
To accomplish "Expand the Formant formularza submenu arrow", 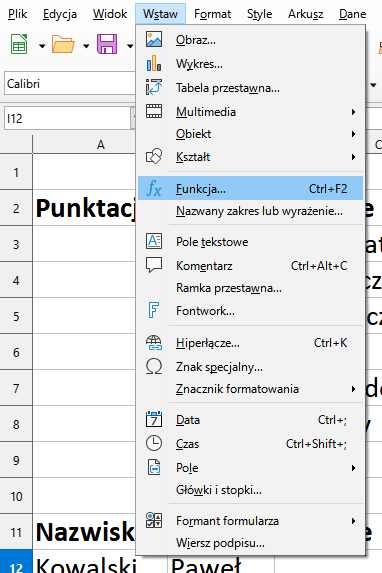I will point(353,521).
